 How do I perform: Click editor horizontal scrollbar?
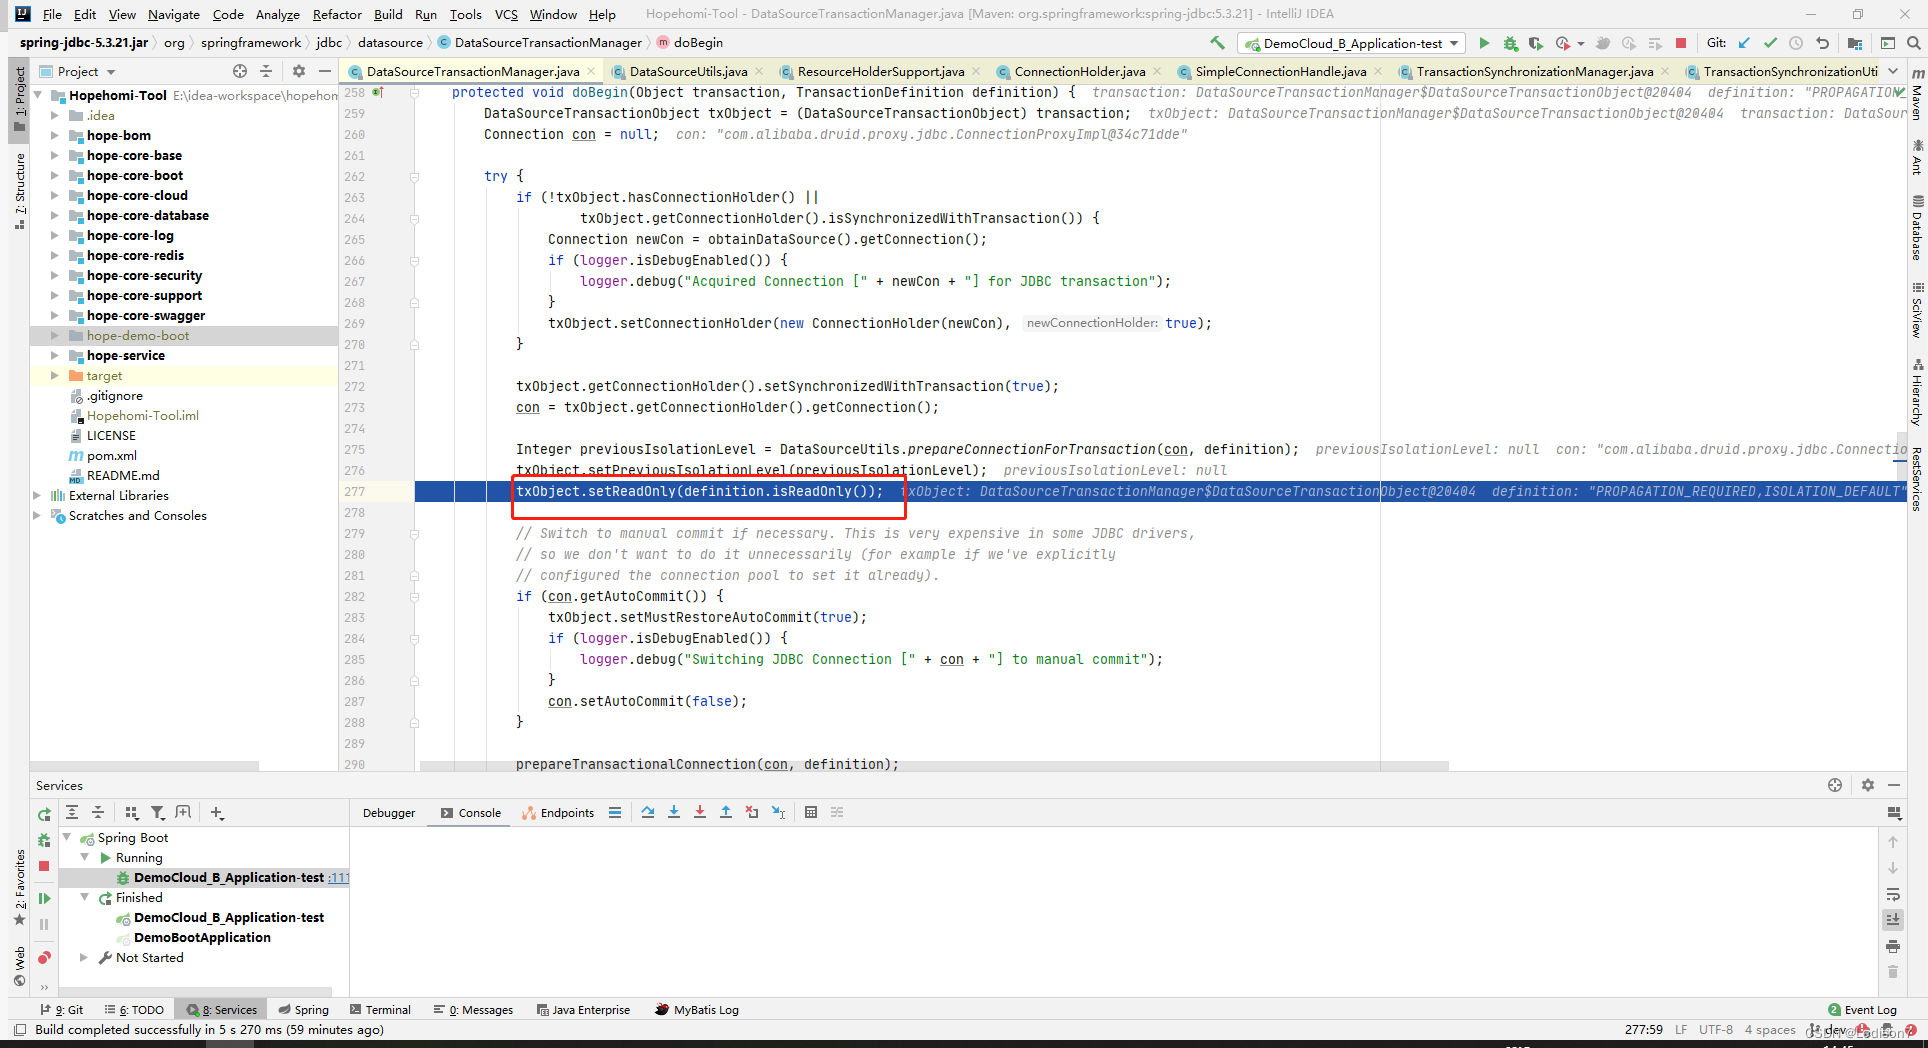[x=934, y=766]
